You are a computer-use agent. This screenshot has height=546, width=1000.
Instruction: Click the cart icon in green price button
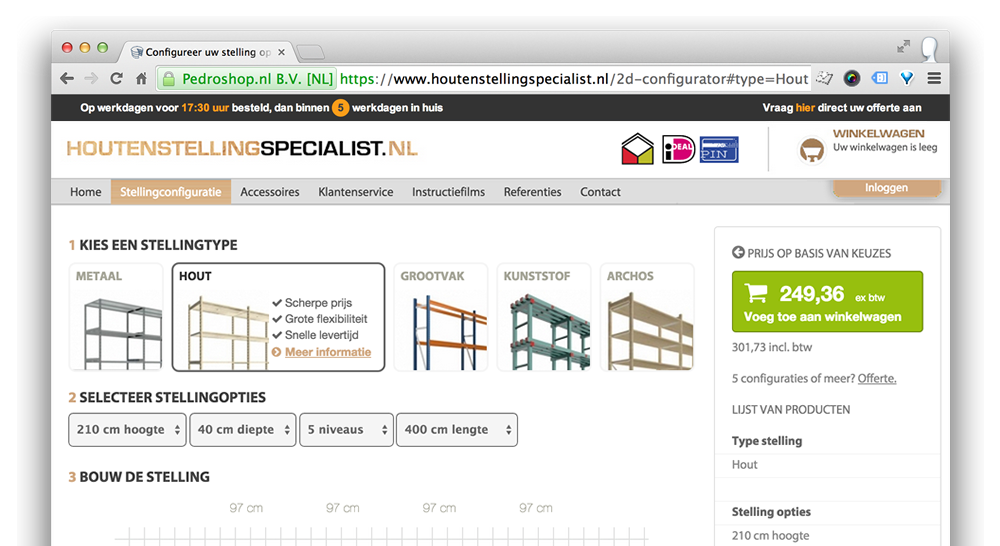(x=756, y=293)
